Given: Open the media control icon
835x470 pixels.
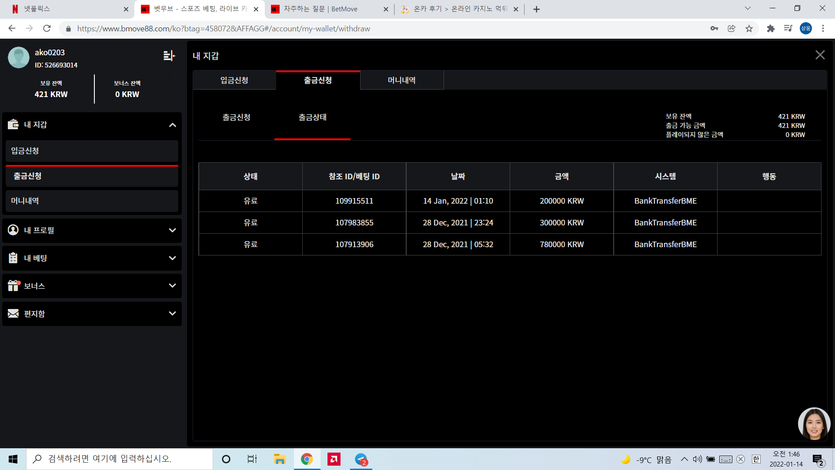Looking at the screenshot, I should pos(788,29).
